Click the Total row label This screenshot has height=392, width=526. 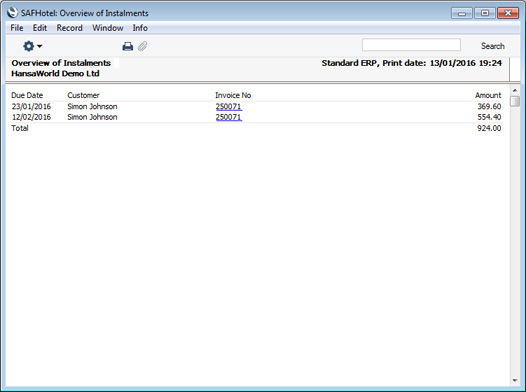pyautogui.click(x=20, y=128)
